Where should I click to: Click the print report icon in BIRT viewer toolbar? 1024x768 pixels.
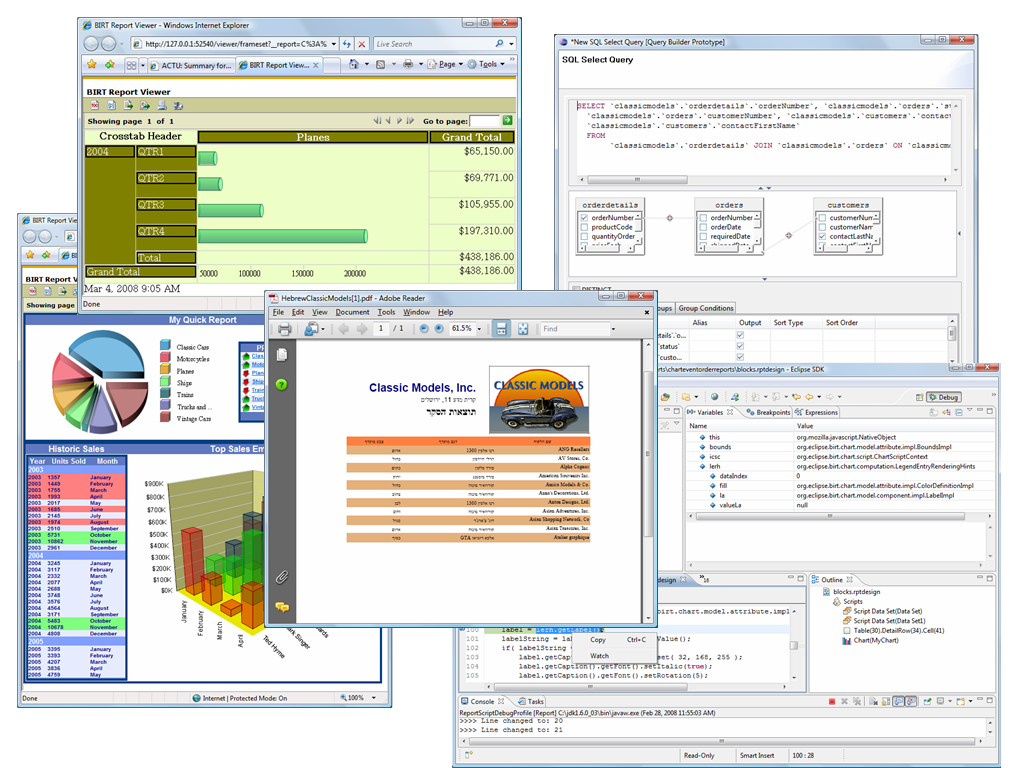[162, 105]
